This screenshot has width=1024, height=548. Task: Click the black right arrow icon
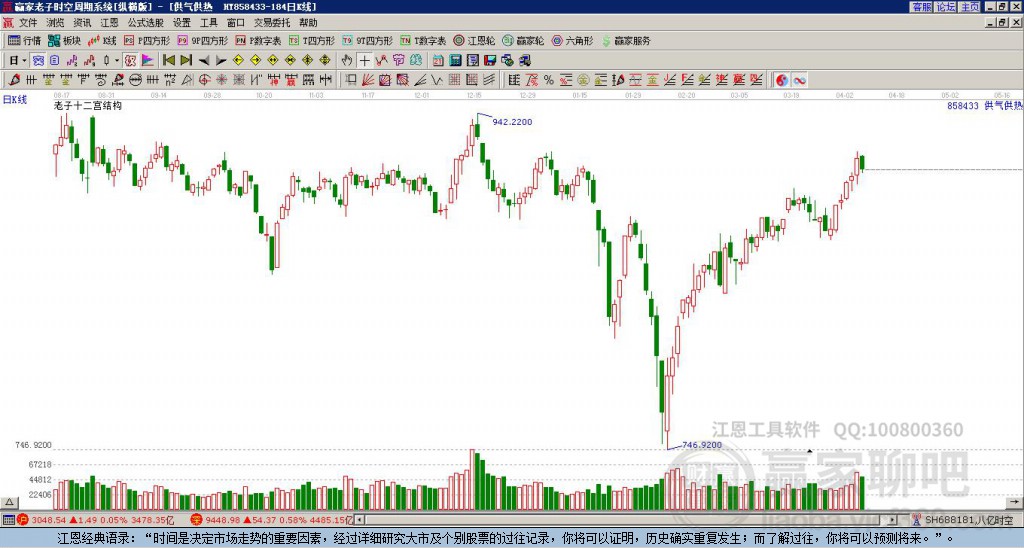(x=221, y=61)
